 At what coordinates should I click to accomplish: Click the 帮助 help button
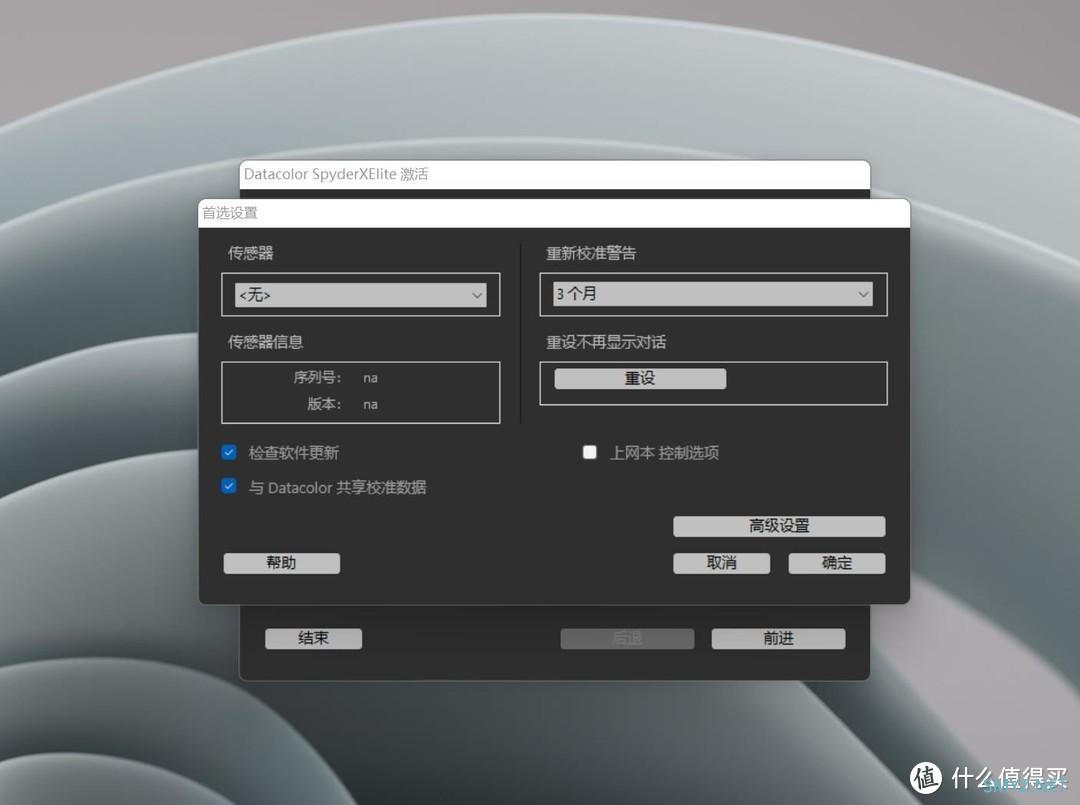(x=282, y=563)
